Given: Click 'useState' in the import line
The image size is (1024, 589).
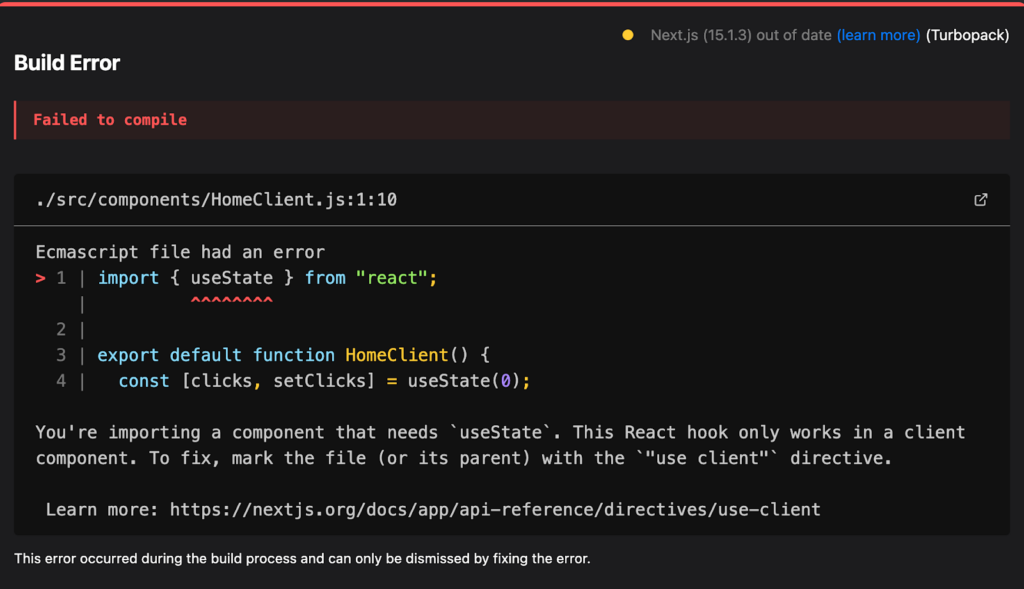Looking at the screenshot, I should pos(232,278).
